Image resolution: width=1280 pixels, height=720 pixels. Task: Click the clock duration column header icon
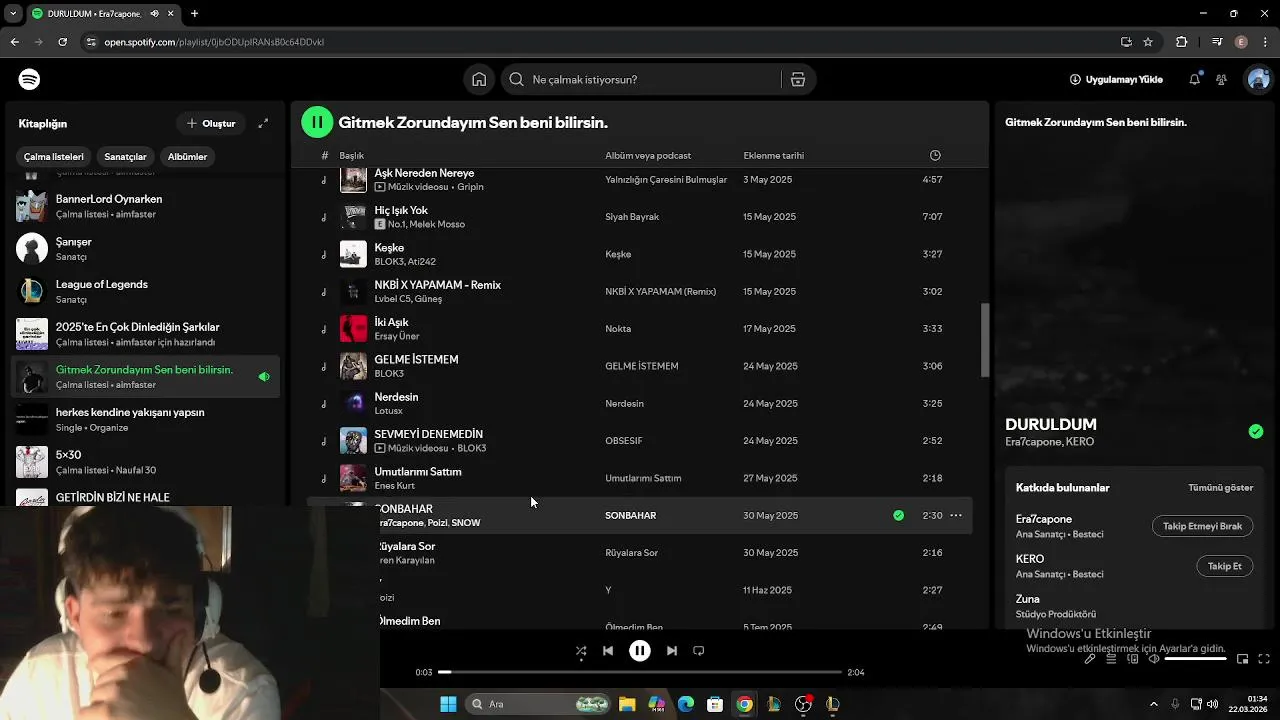pyautogui.click(x=935, y=155)
